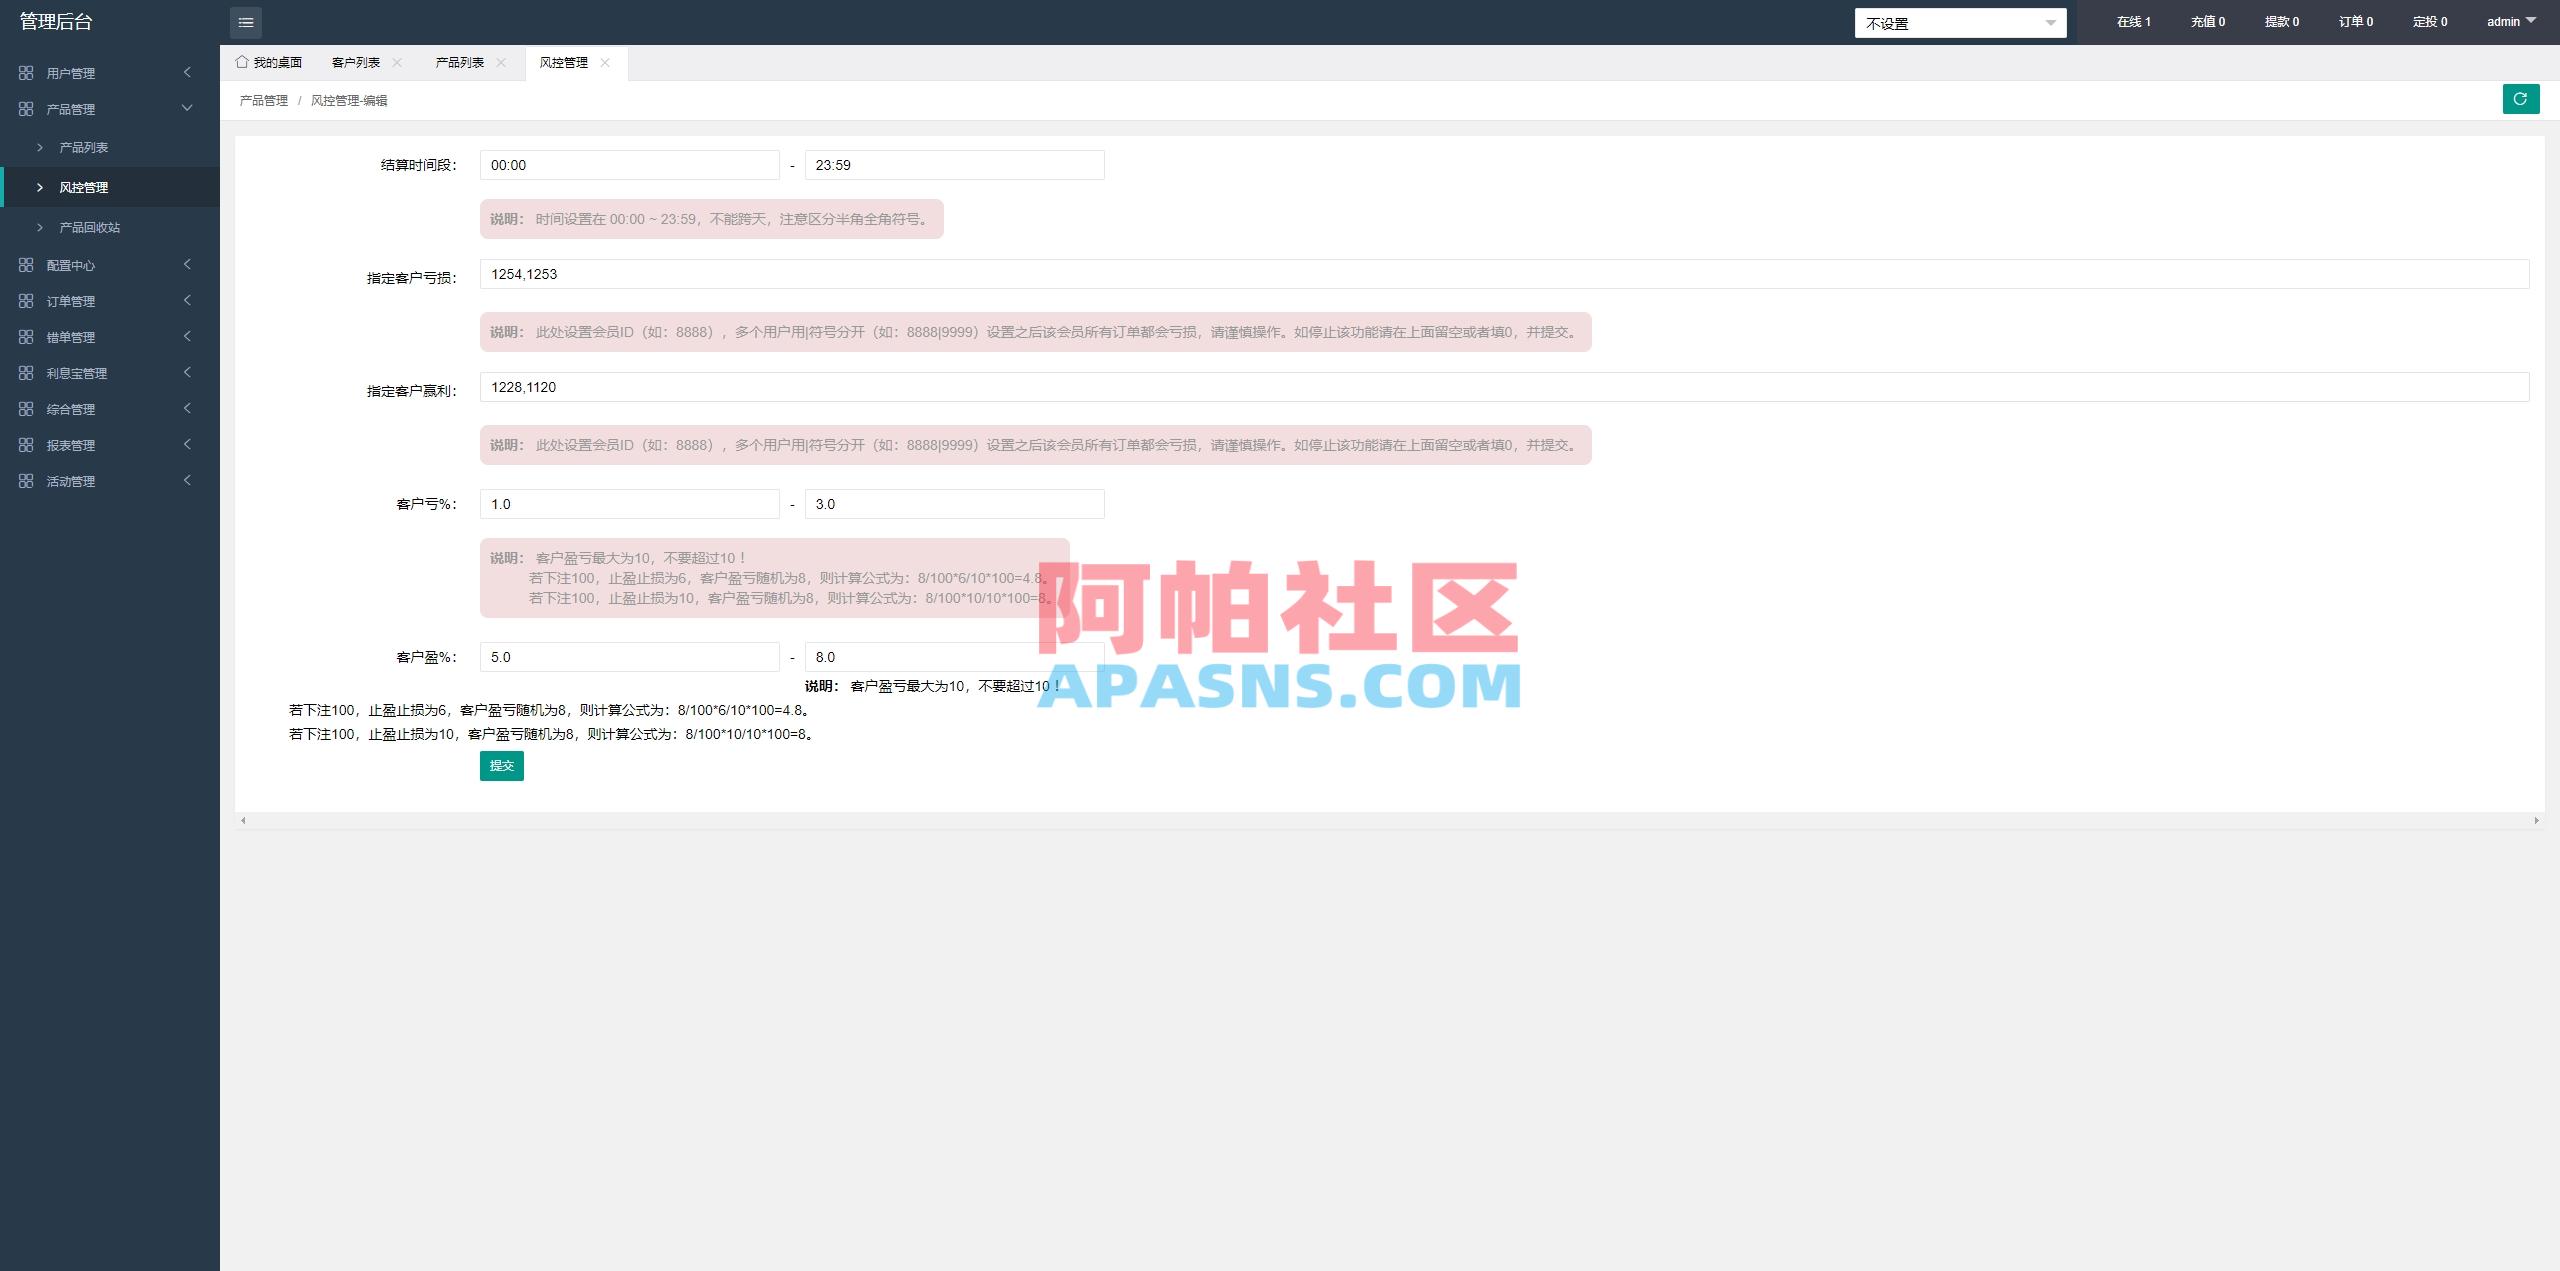
Task: Switch to the 我的桌面 tab
Action: 269,62
